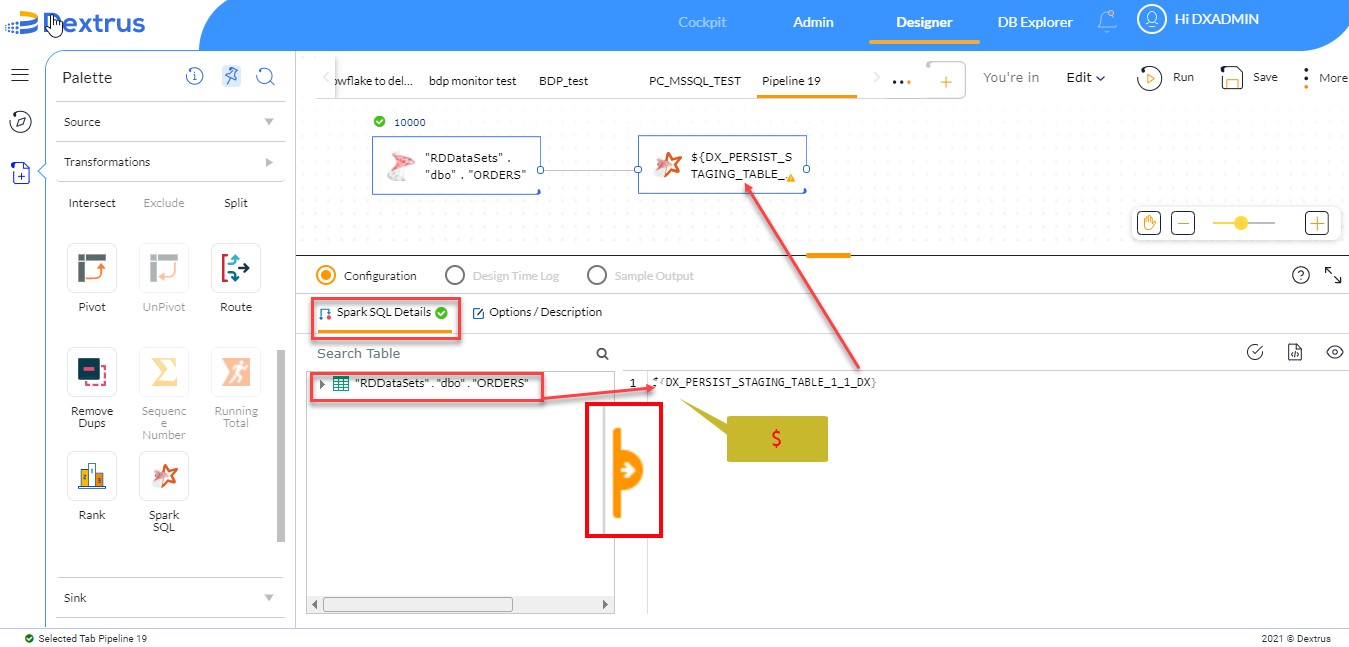The width and height of the screenshot is (1349, 647).
Task: Select the DX_PERSIST_STAGING_TABLE node on canvas
Action: pos(722,165)
